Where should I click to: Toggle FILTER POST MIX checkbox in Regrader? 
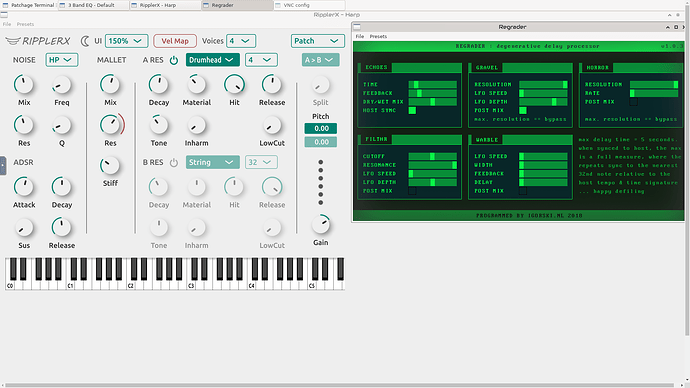(412, 191)
